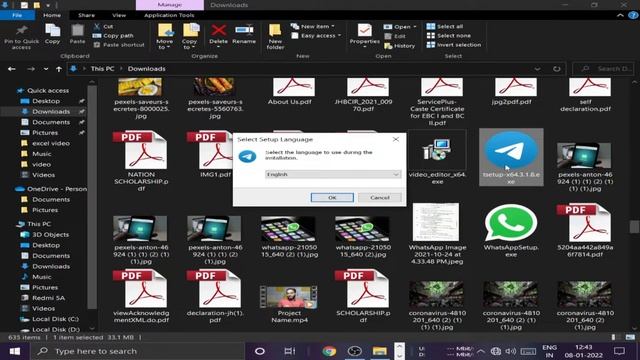Open the Help question mark icon
This screenshot has width=640, height=360.
point(633,15)
